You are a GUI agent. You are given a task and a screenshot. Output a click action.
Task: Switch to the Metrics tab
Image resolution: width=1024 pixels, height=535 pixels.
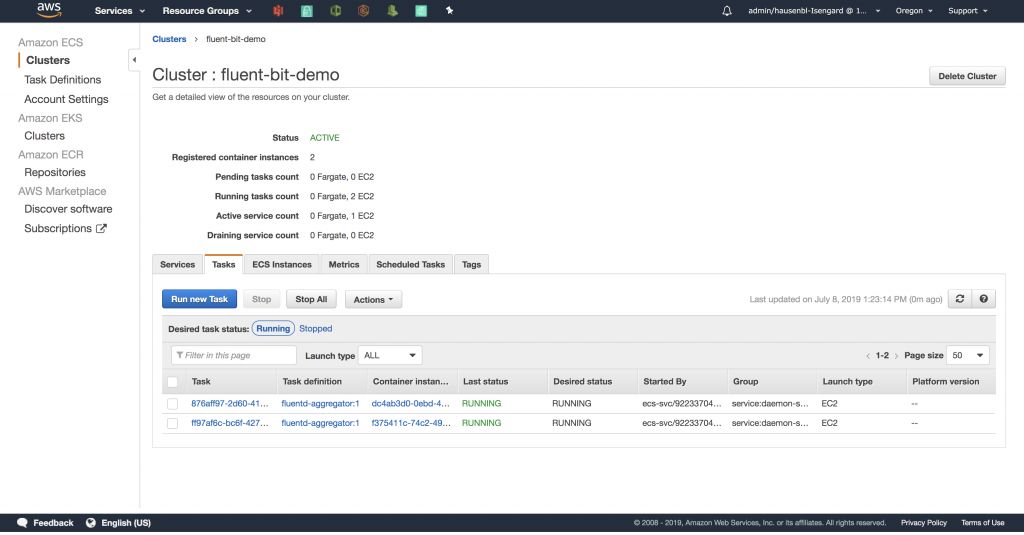pyautogui.click(x=344, y=265)
